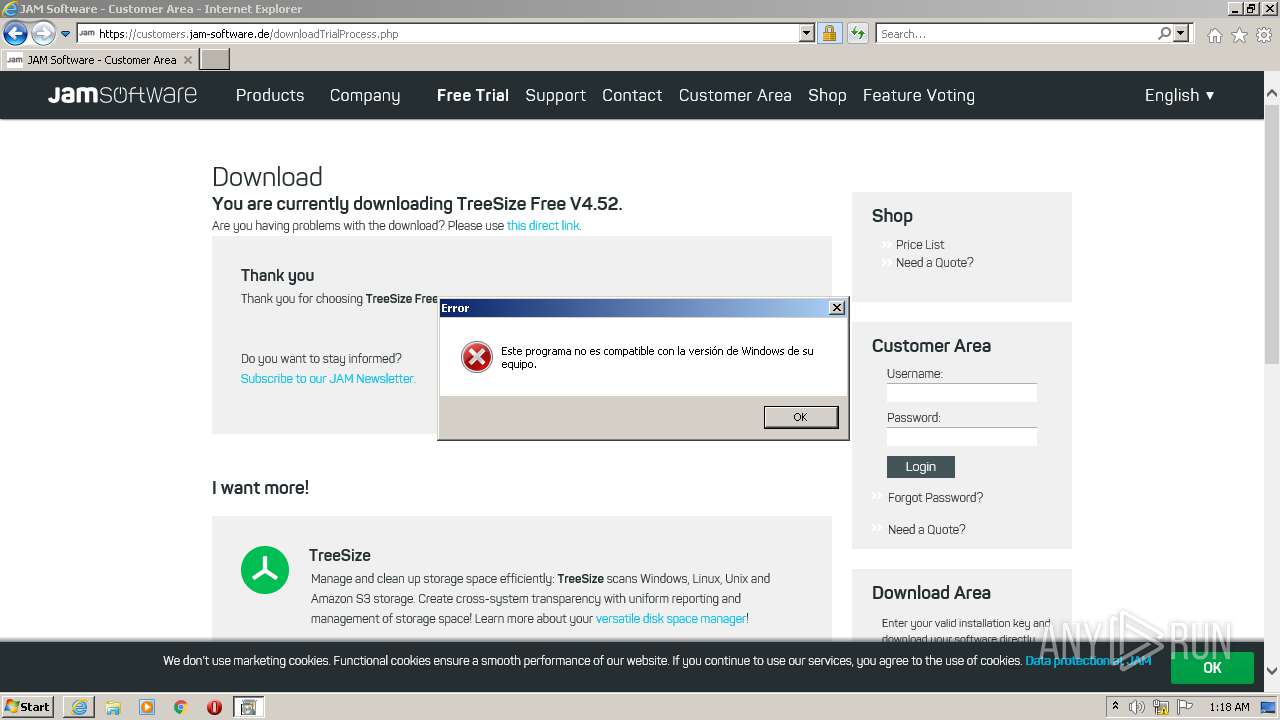
Task: Open the search provider dropdown arrow
Action: point(1181,33)
